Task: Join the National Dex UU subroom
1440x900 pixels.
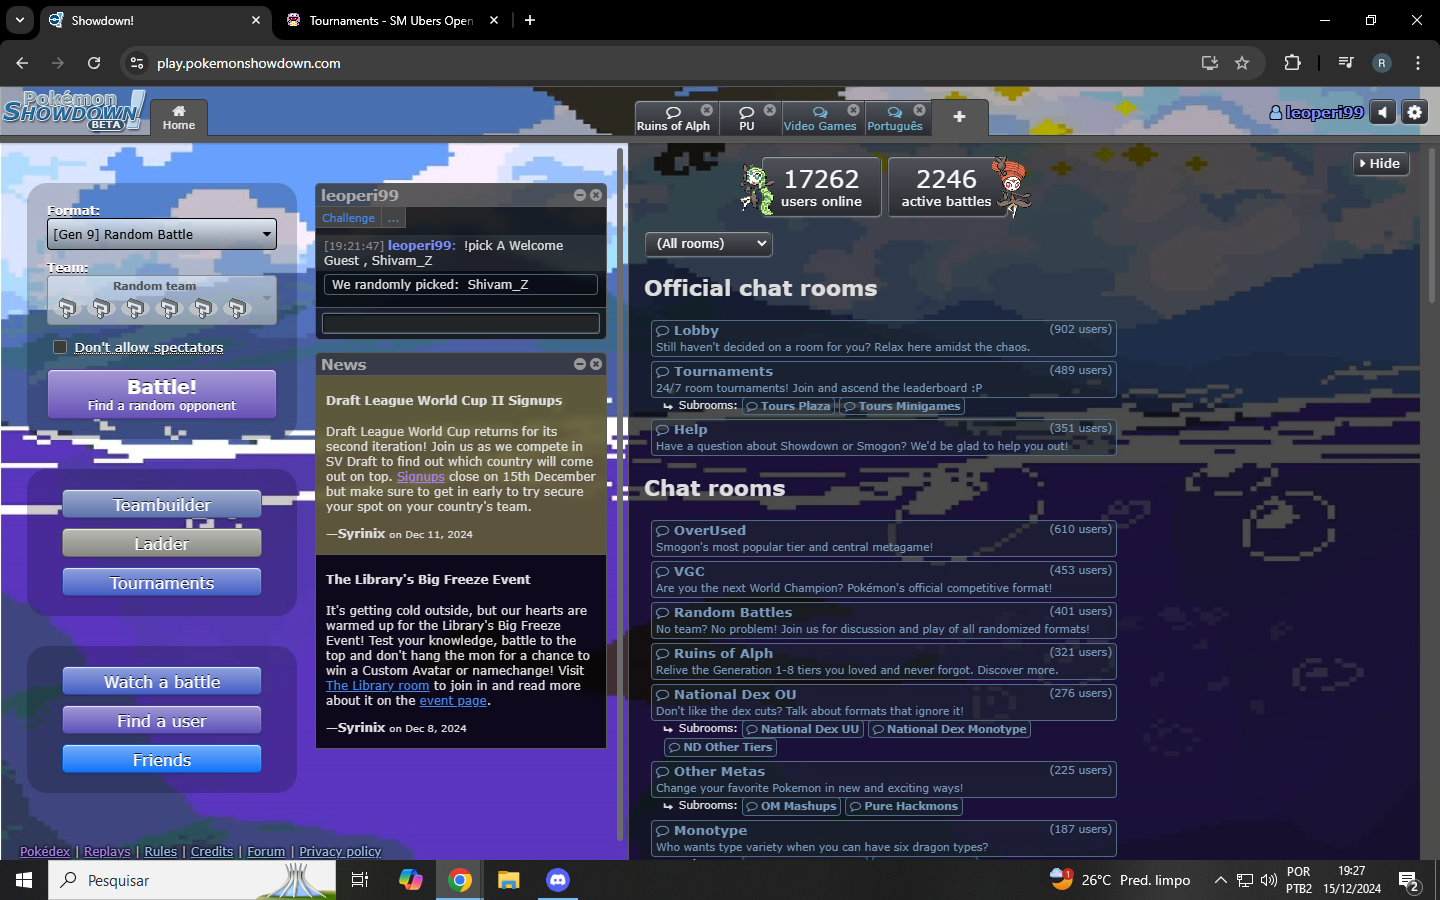Action: pos(803,729)
